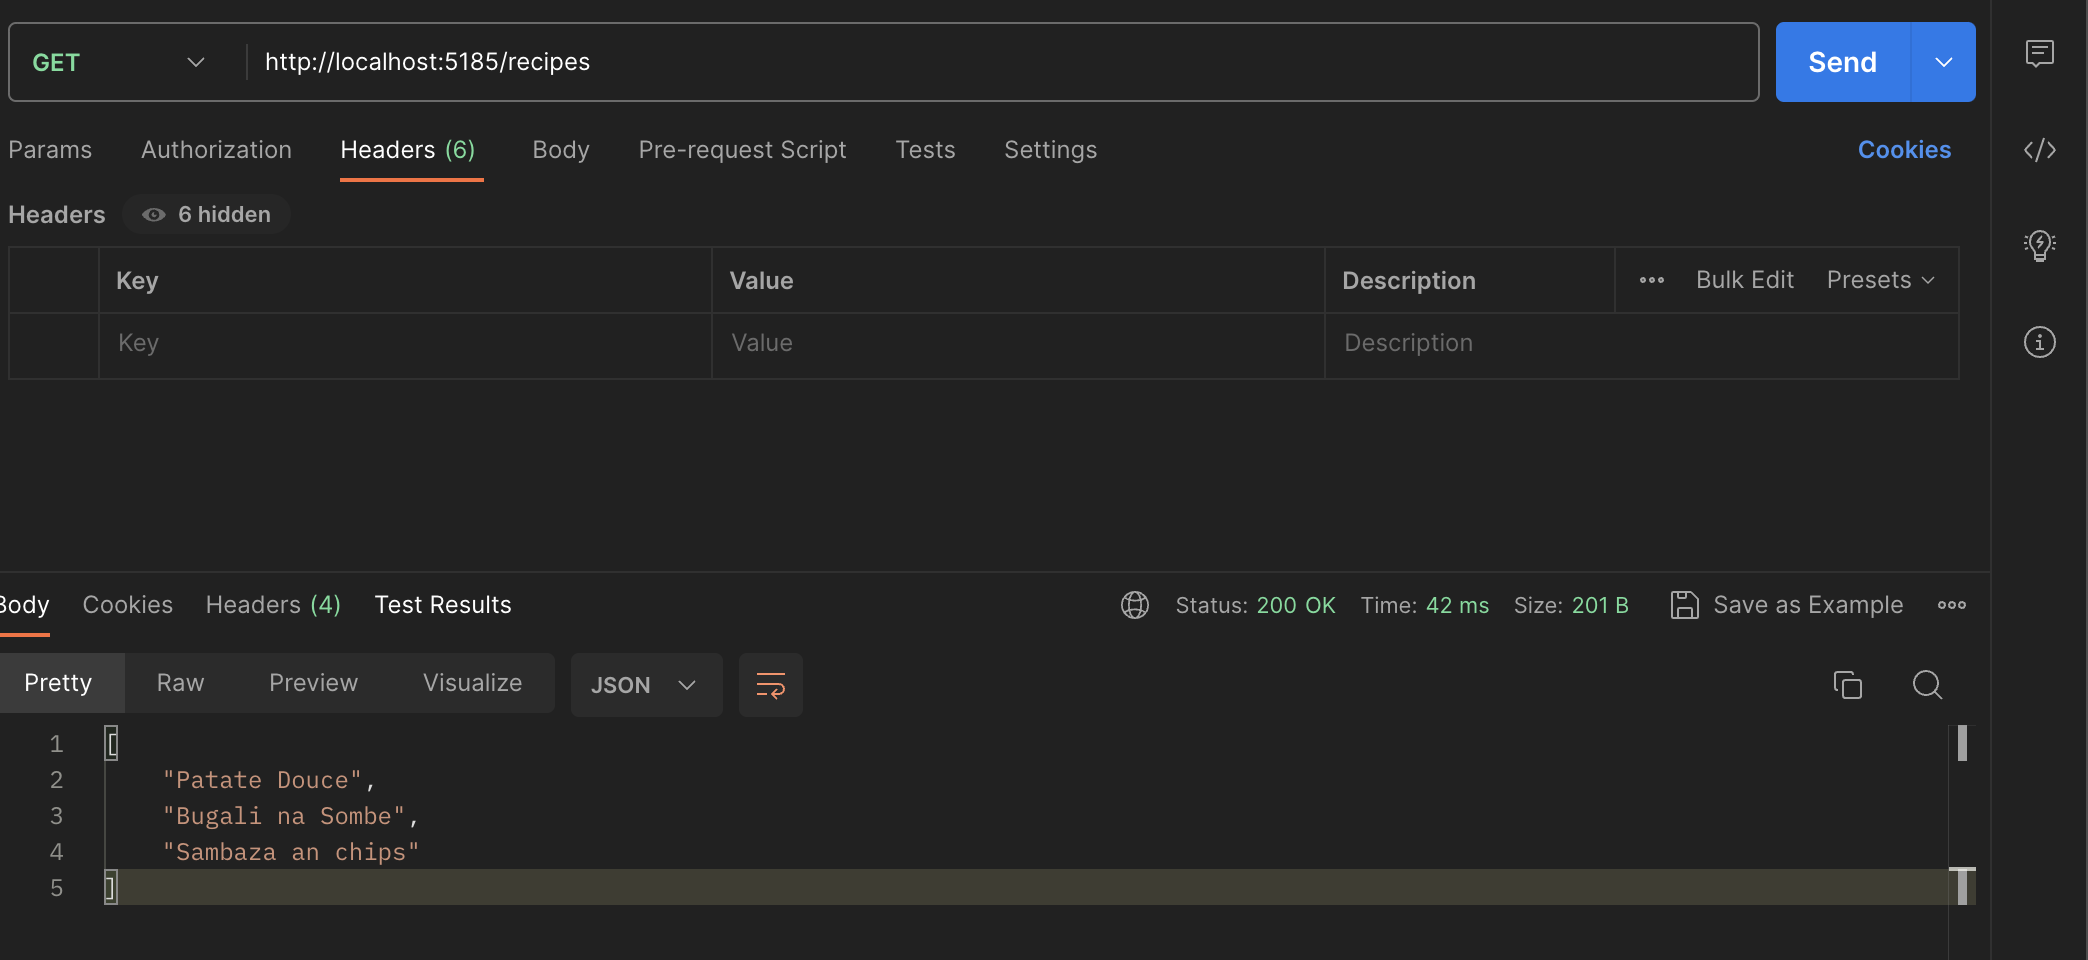Open headers table column options ellipsis

(1651, 280)
